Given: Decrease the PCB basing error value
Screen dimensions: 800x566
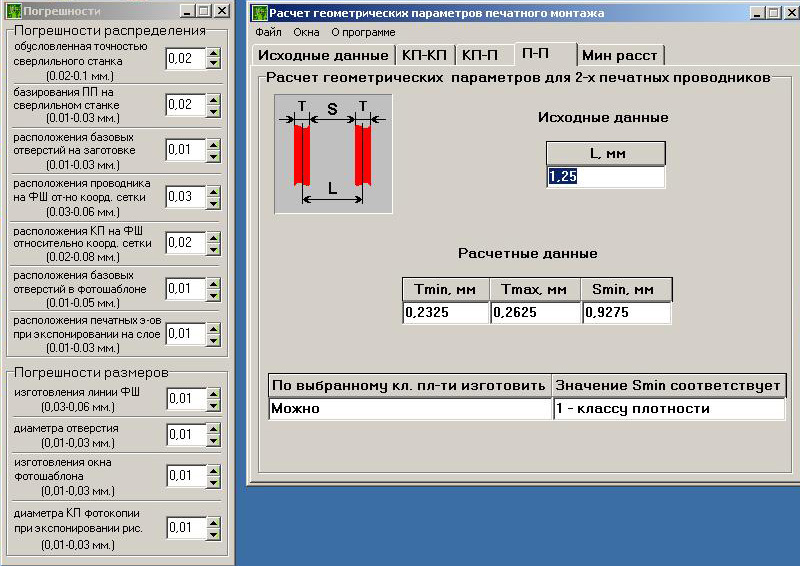Looking at the screenshot, I should (x=213, y=110).
